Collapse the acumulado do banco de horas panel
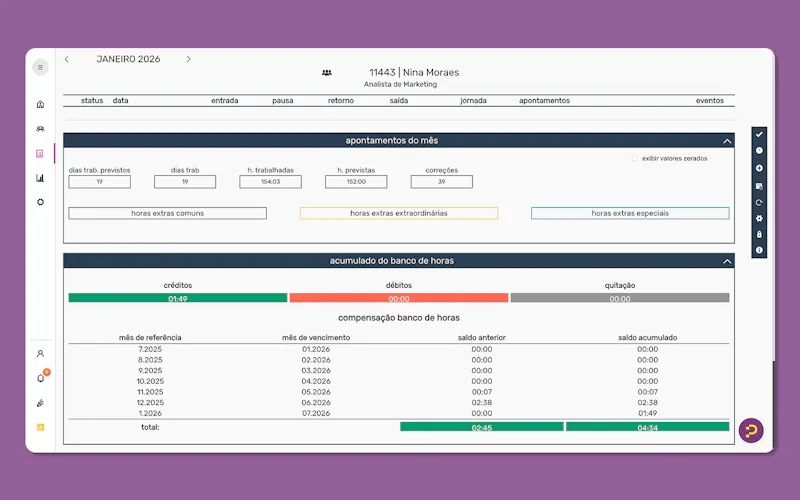The width and height of the screenshot is (800, 500). (x=727, y=261)
